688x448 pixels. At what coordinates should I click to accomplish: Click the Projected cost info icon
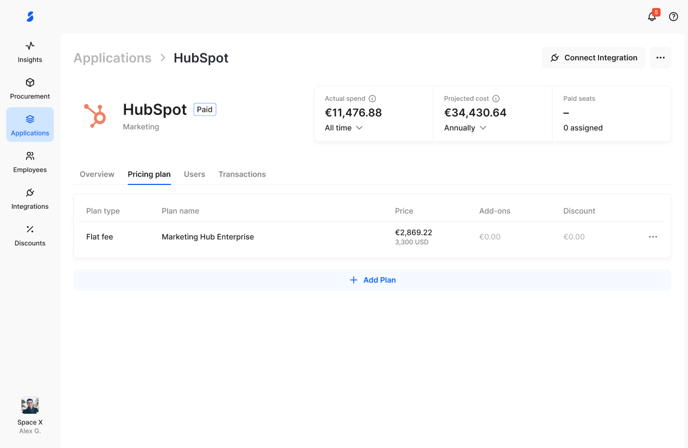coord(496,99)
